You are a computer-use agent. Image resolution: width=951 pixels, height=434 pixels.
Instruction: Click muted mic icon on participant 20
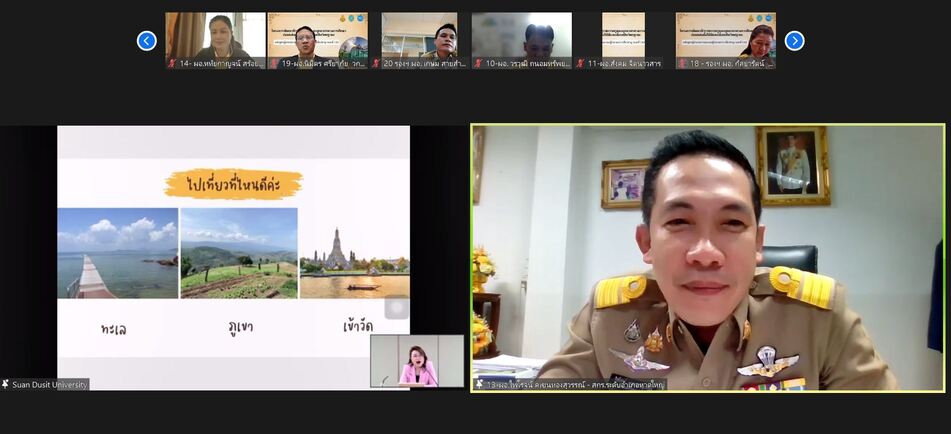[376, 63]
